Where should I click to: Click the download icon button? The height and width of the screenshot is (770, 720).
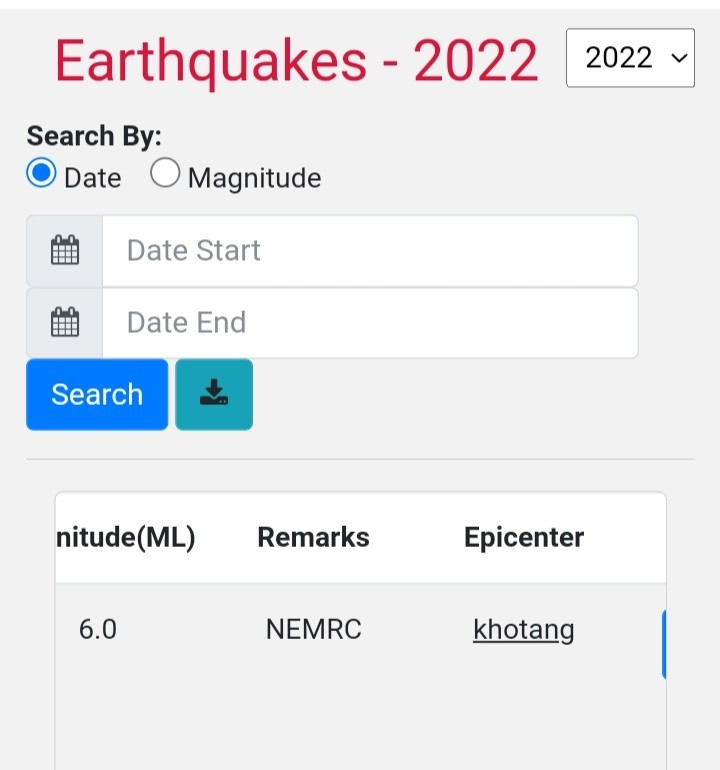214,394
